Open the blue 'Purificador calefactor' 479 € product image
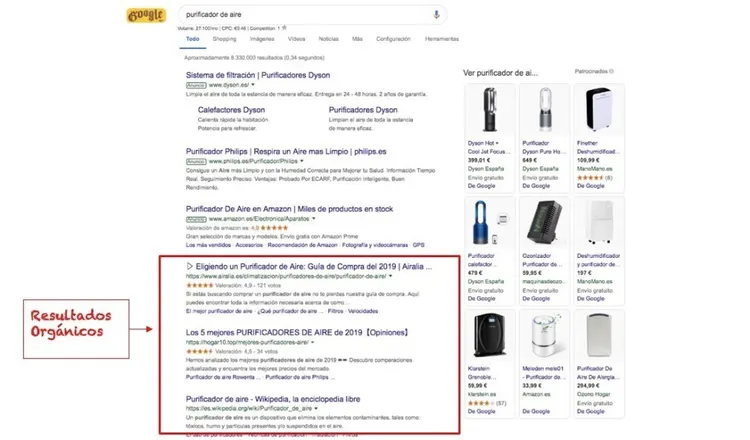750x440 pixels. tap(481, 222)
